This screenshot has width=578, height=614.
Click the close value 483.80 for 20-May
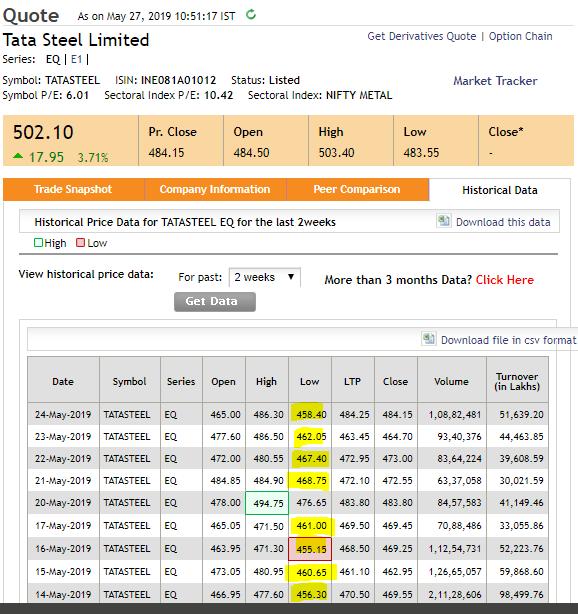(x=397, y=502)
